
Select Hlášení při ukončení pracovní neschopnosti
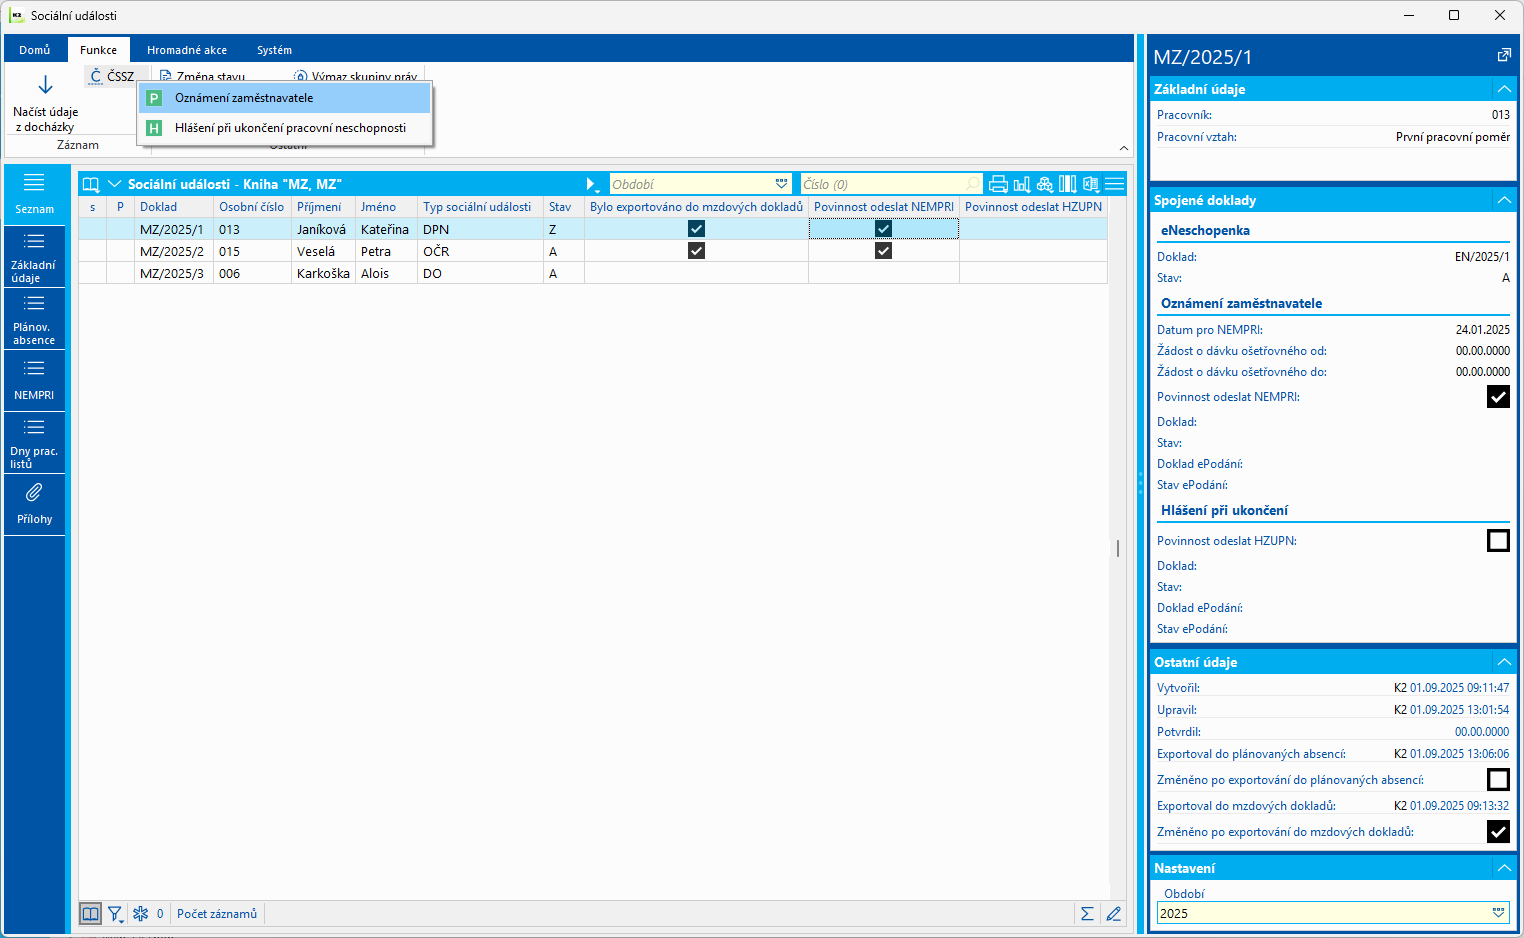pyautogui.click(x=286, y=128)
